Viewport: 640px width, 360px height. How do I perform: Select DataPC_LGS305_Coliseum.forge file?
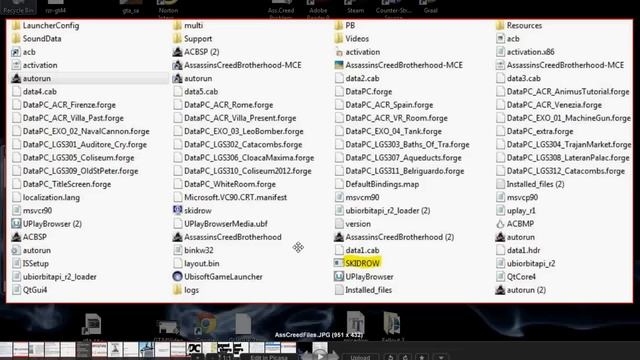click(78, 158)
